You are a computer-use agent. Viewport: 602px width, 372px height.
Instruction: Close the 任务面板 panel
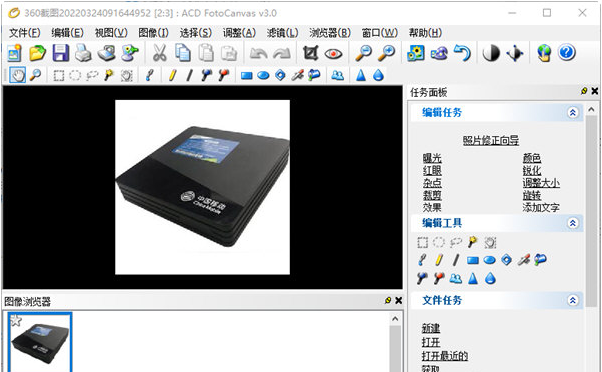595,91
